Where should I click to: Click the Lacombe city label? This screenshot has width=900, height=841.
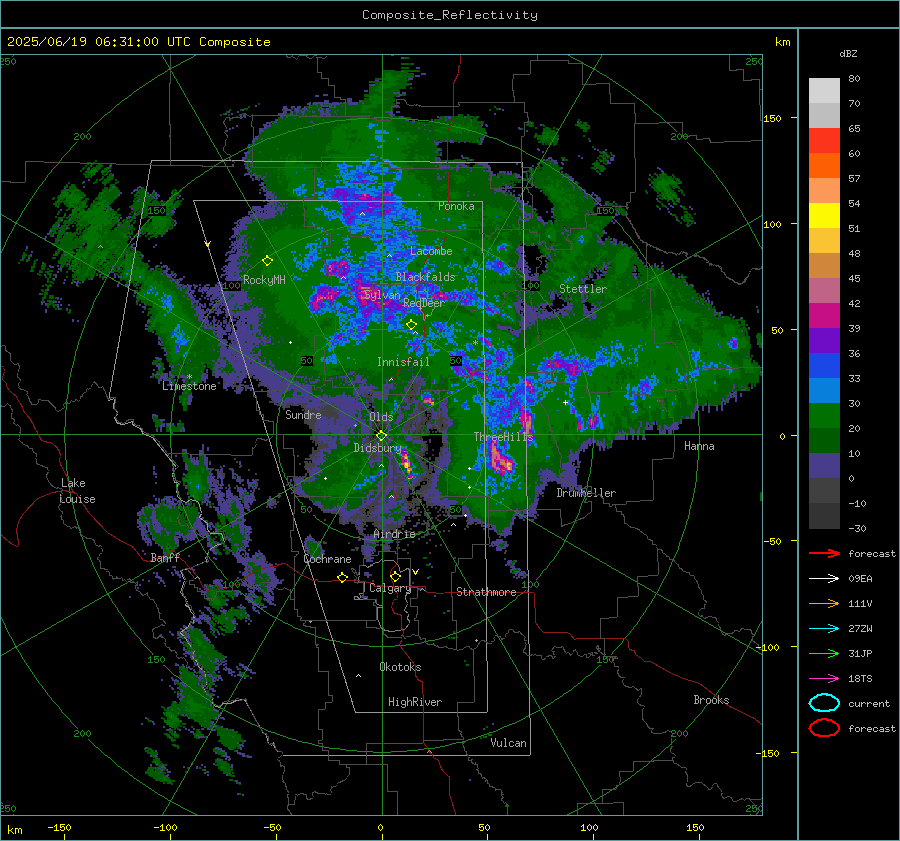[x=431, y=251]
